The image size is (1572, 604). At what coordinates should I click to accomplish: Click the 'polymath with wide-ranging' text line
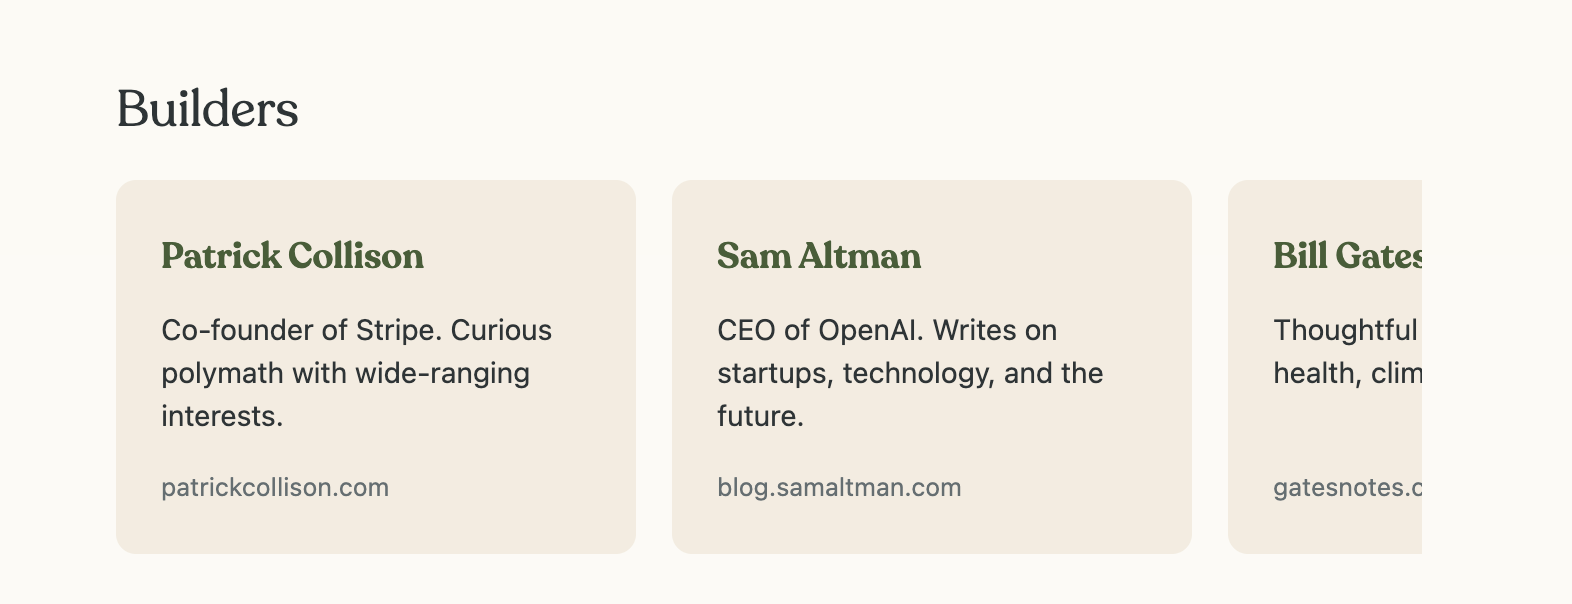(345, 374)
